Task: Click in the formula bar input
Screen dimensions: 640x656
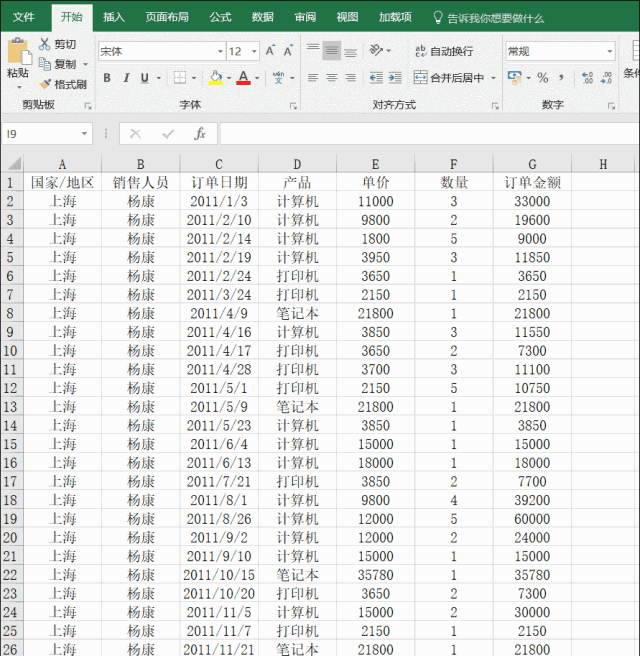Action: click(x=429, y=133)
